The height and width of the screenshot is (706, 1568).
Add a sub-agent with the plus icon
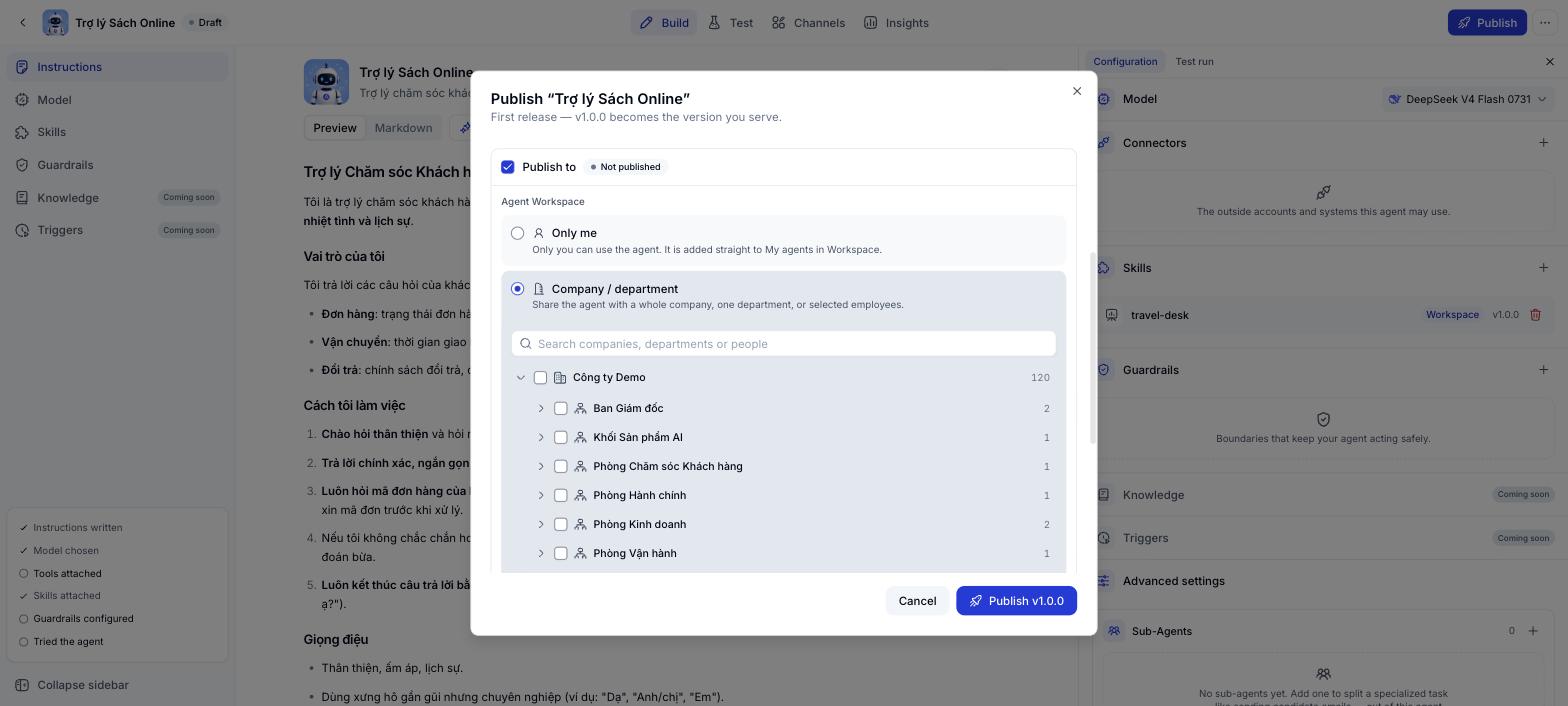(x=1533, y=631)
